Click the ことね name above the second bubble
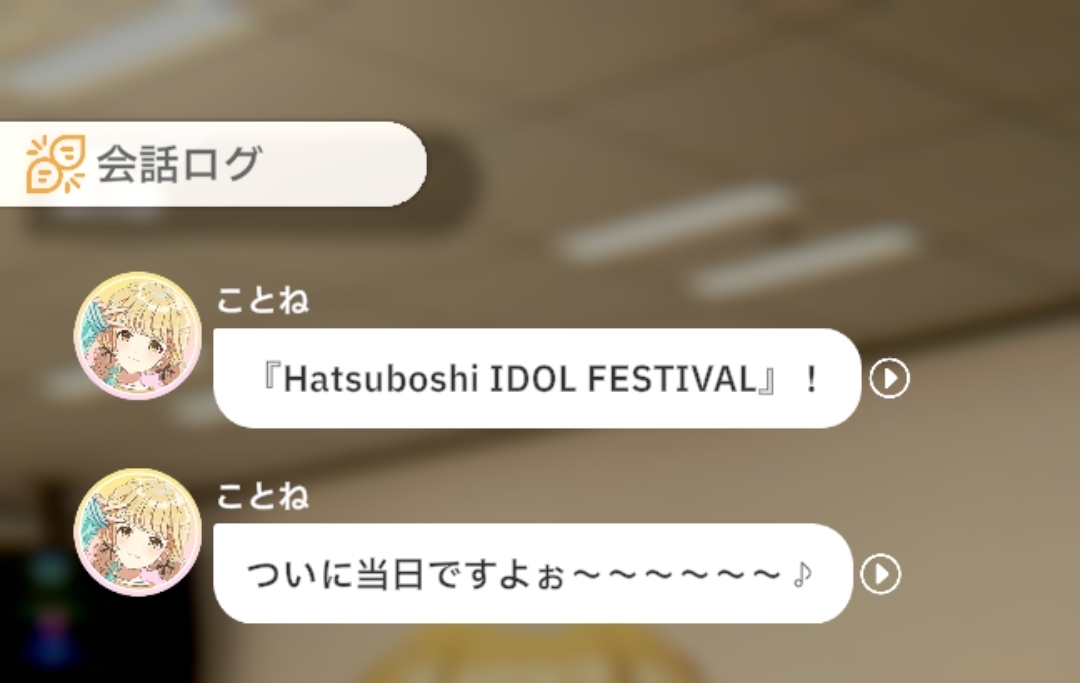1080x683 pixels. click(263, 497)
